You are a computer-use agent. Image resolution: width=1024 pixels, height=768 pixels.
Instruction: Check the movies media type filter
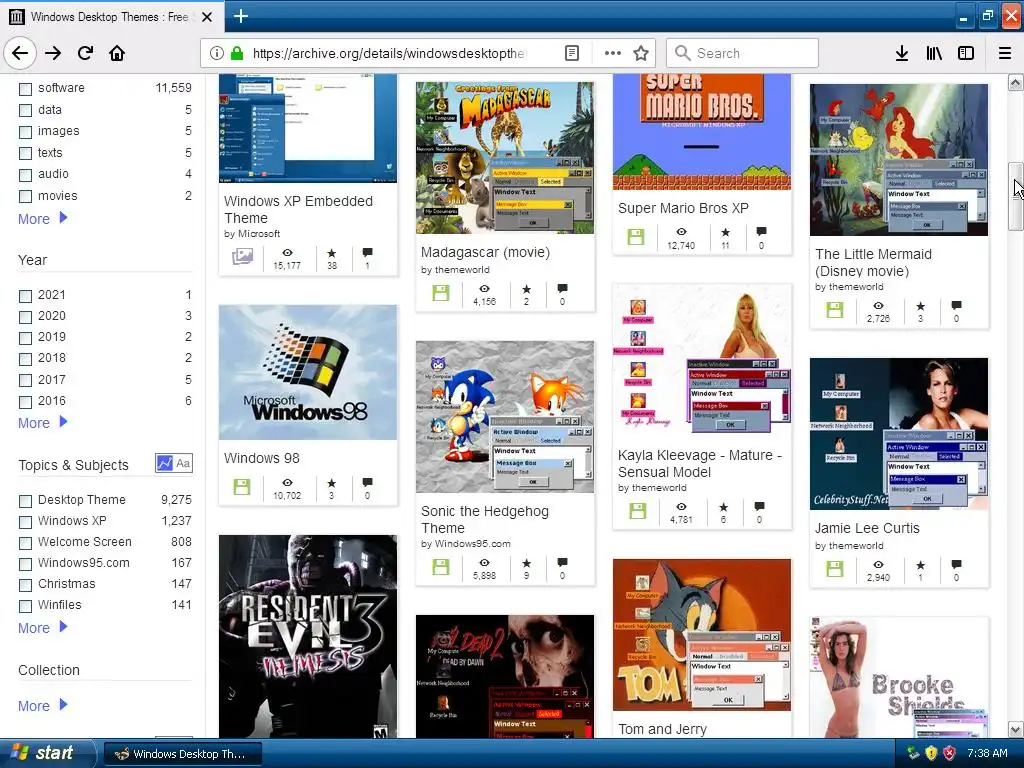(25, 197)
